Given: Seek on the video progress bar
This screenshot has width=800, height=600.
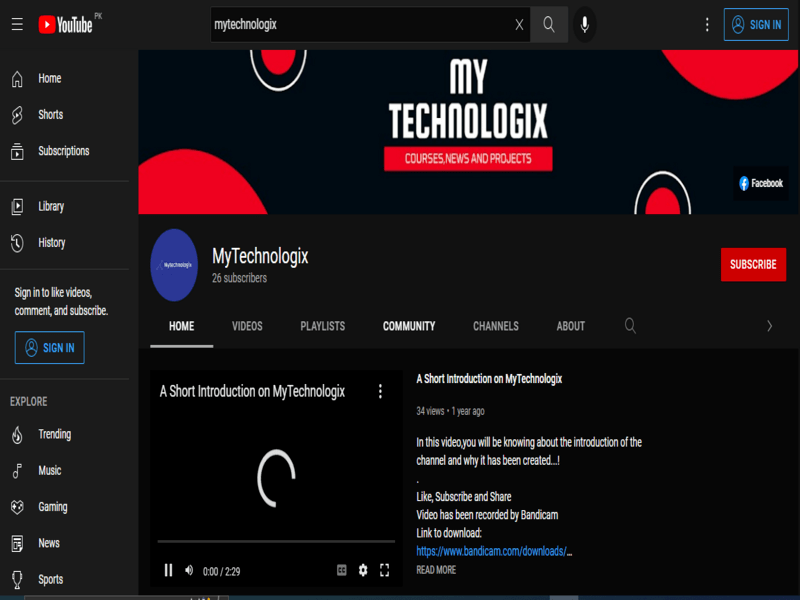Looking at the screenshot, I should [x=275, y=542].
